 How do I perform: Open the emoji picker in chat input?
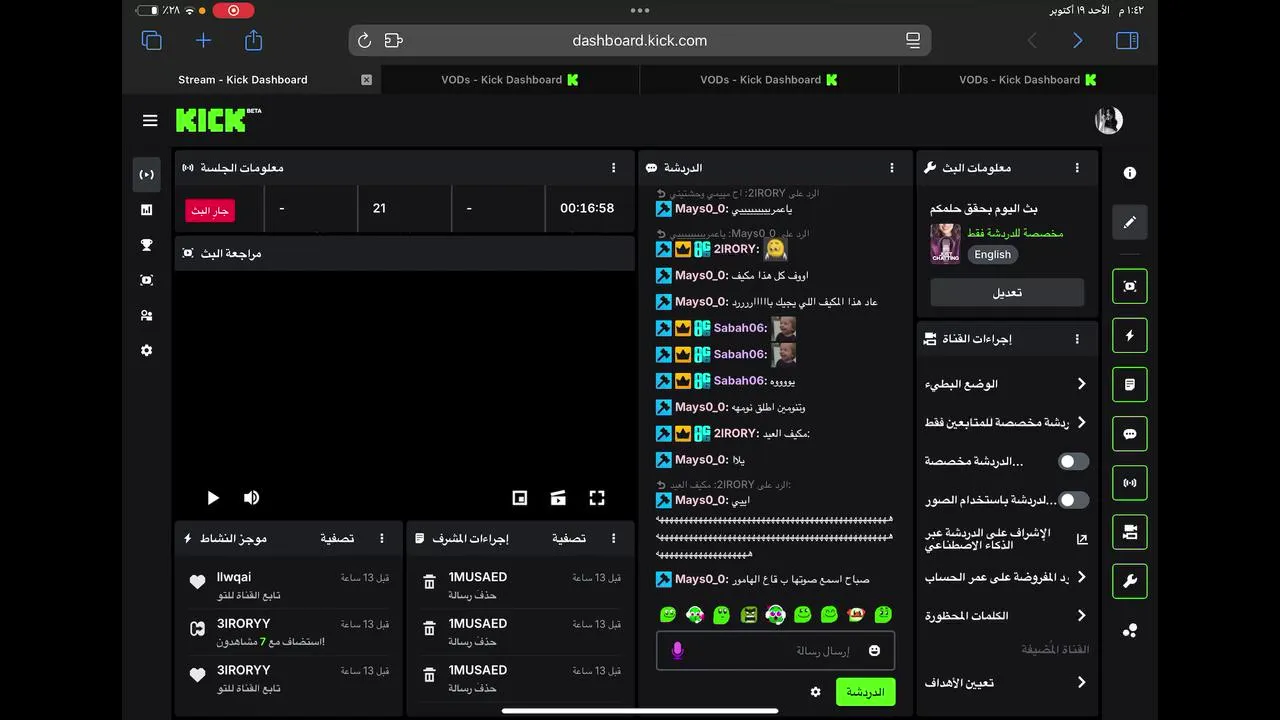[874, 651]
